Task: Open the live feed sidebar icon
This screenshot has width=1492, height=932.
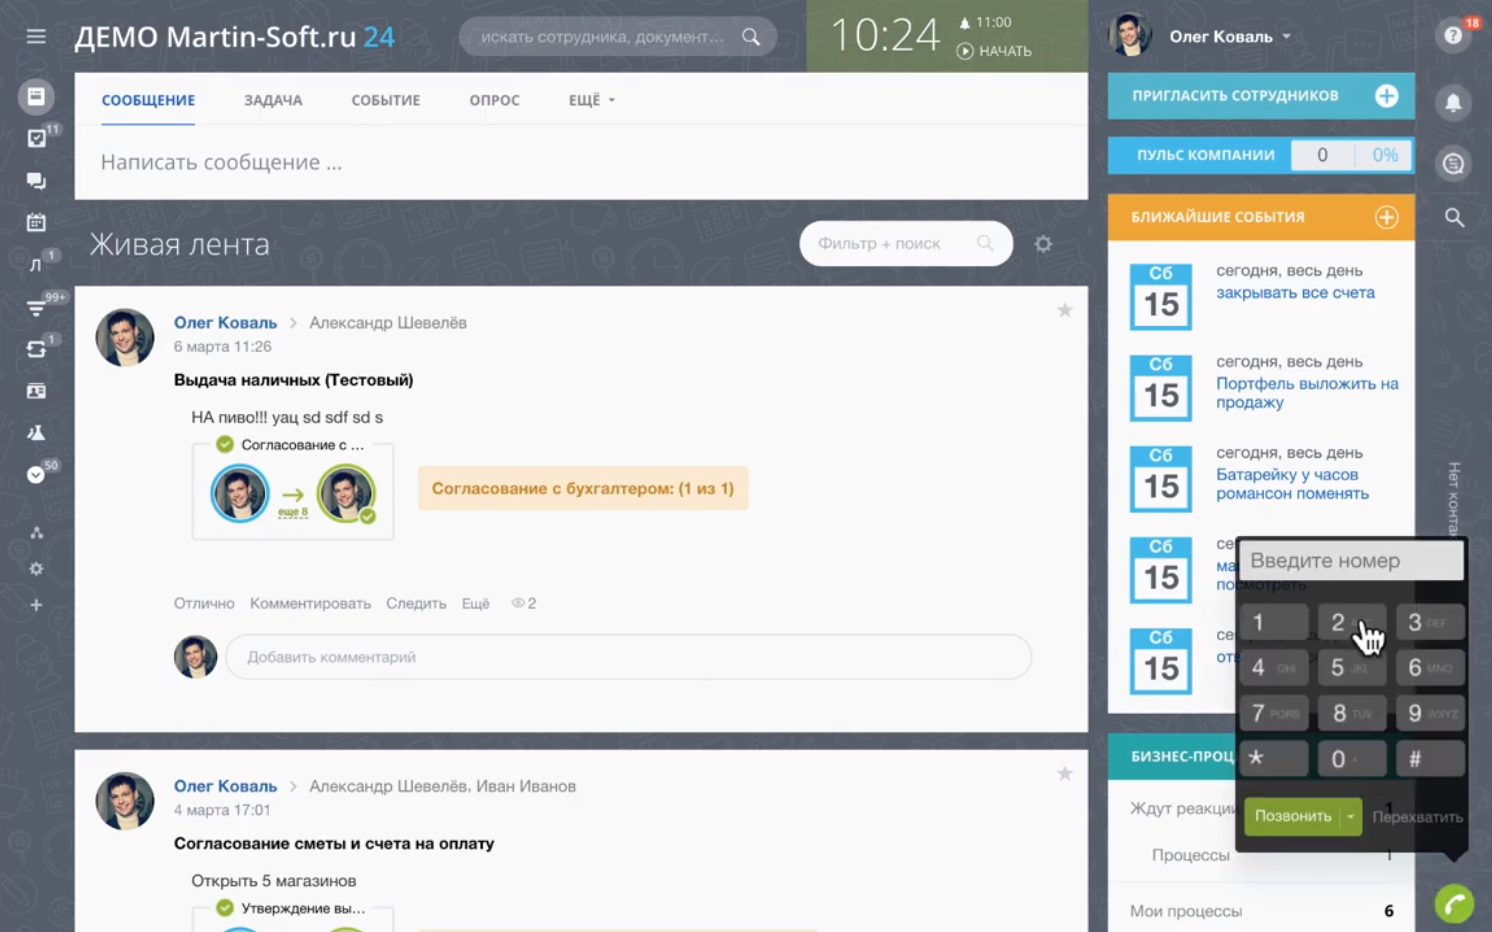Action: pos(36,96)
